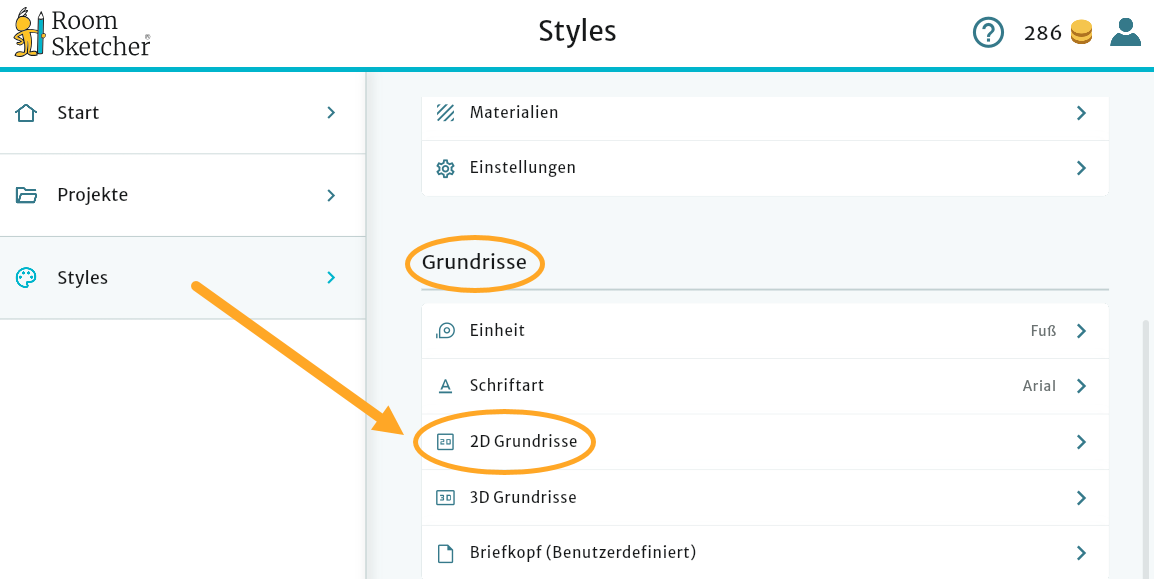The height and width of the screenshot is (579, 1154).
Task: Click the RoomSketcher logo
Action: pyautogui.click(x=80, y=32)
